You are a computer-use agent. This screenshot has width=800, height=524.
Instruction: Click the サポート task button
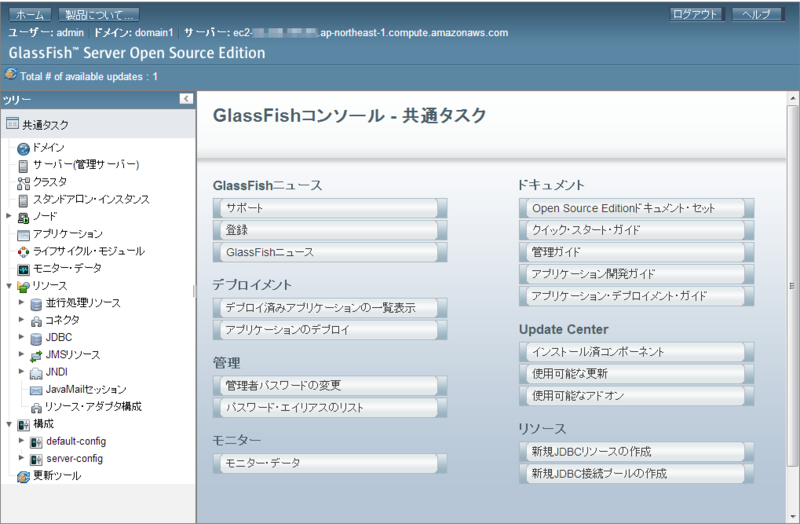[330, 208]
